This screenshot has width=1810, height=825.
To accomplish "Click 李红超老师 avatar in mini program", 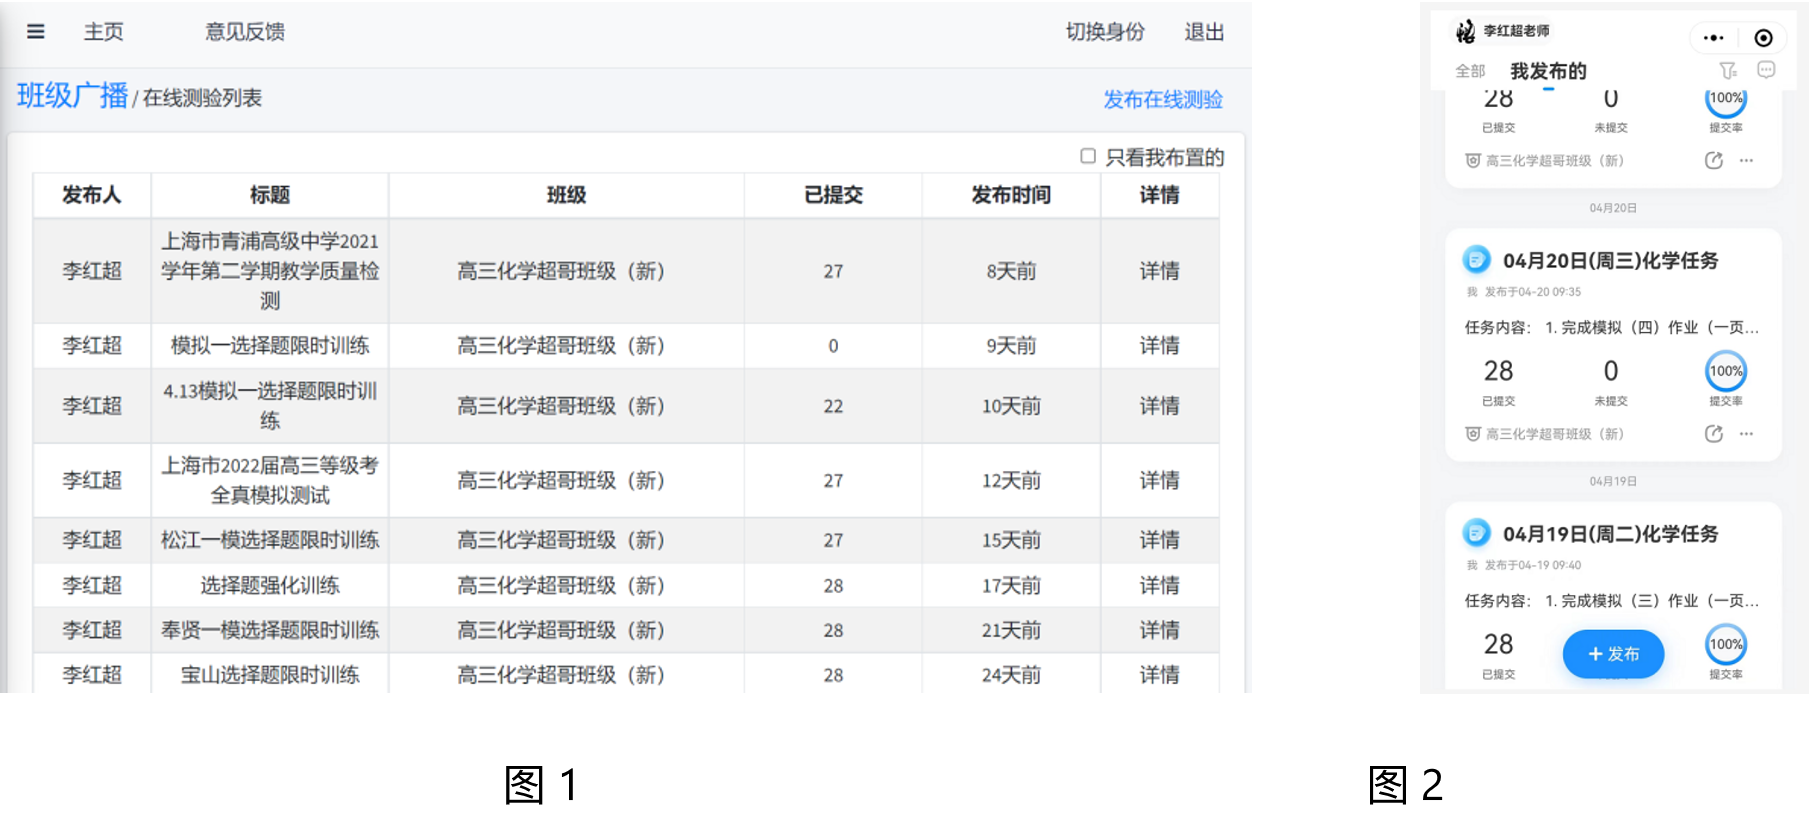I will click(1465, 32).
